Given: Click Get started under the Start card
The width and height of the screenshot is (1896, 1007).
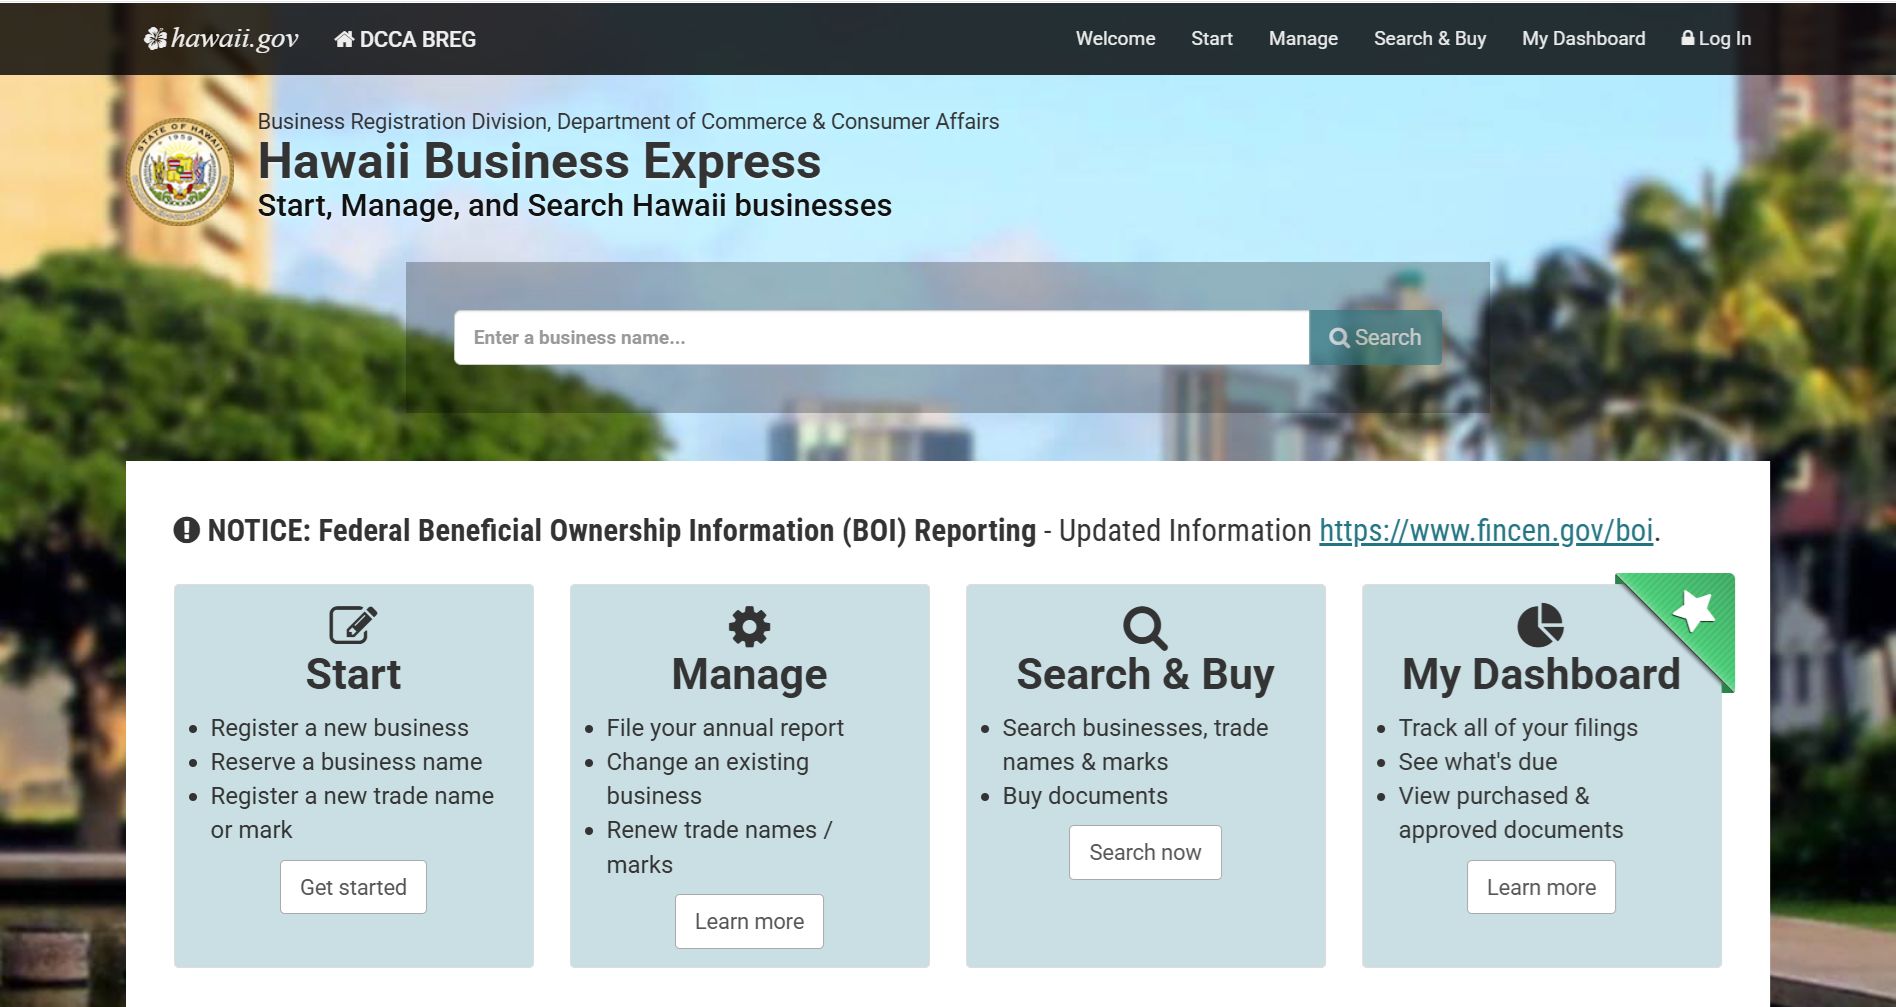Looking at the screenshot, I should click(352, 886).
